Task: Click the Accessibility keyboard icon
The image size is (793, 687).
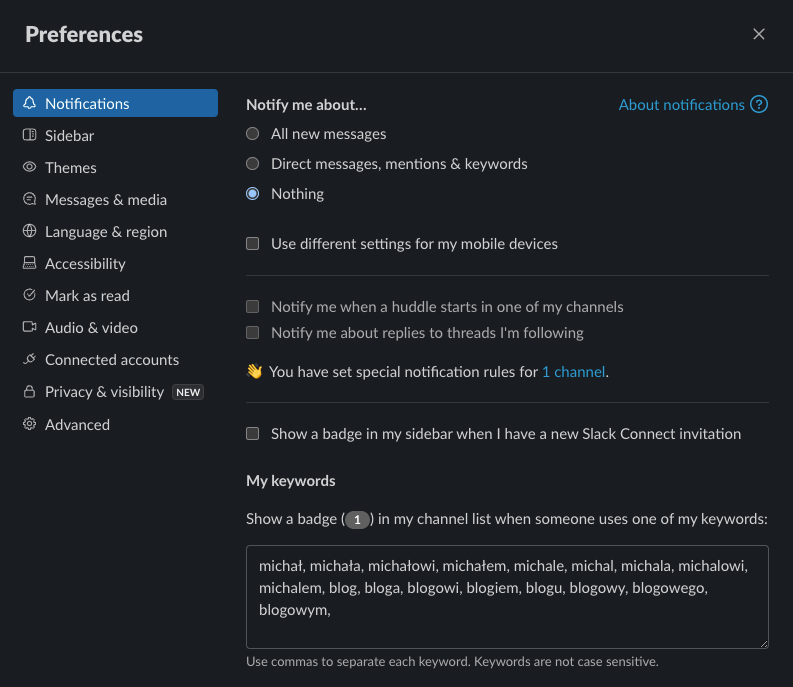Action: (30, 263)
